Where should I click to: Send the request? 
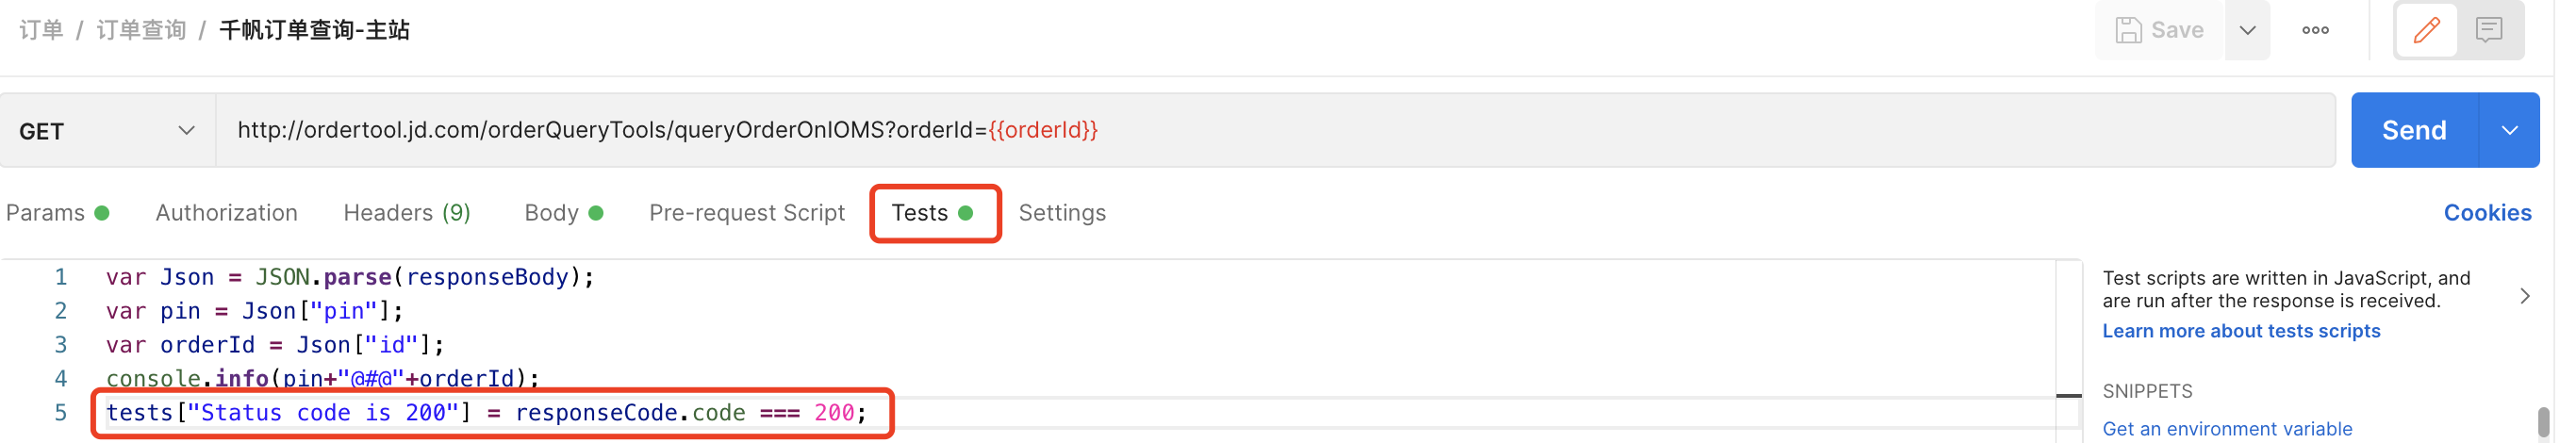point(2413,130)
